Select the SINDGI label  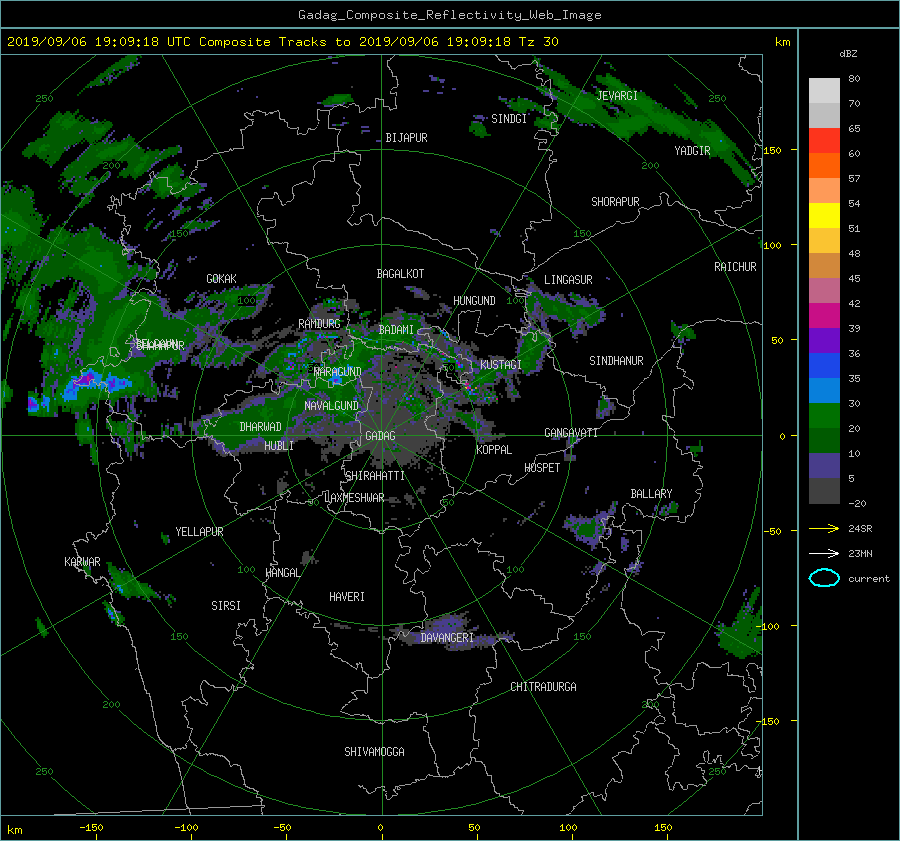tap(509, 119)
